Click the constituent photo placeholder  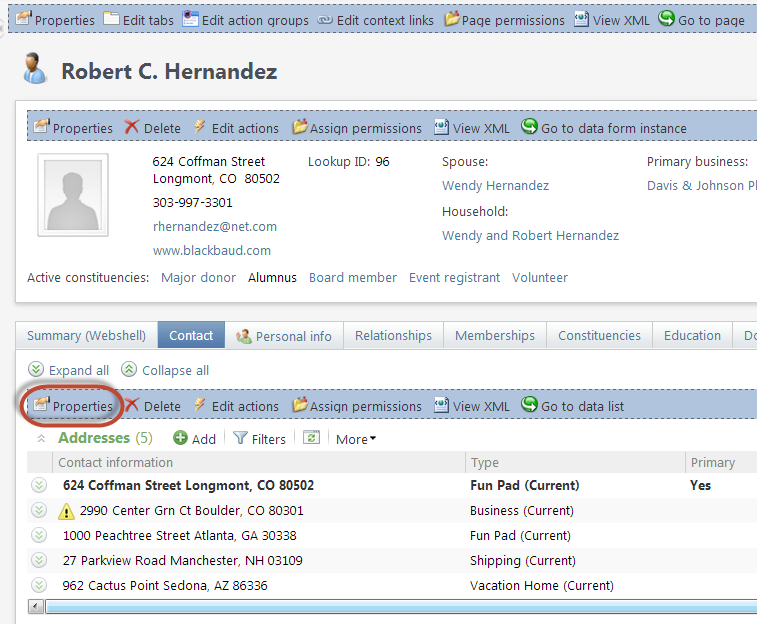[x=73, y=195]
